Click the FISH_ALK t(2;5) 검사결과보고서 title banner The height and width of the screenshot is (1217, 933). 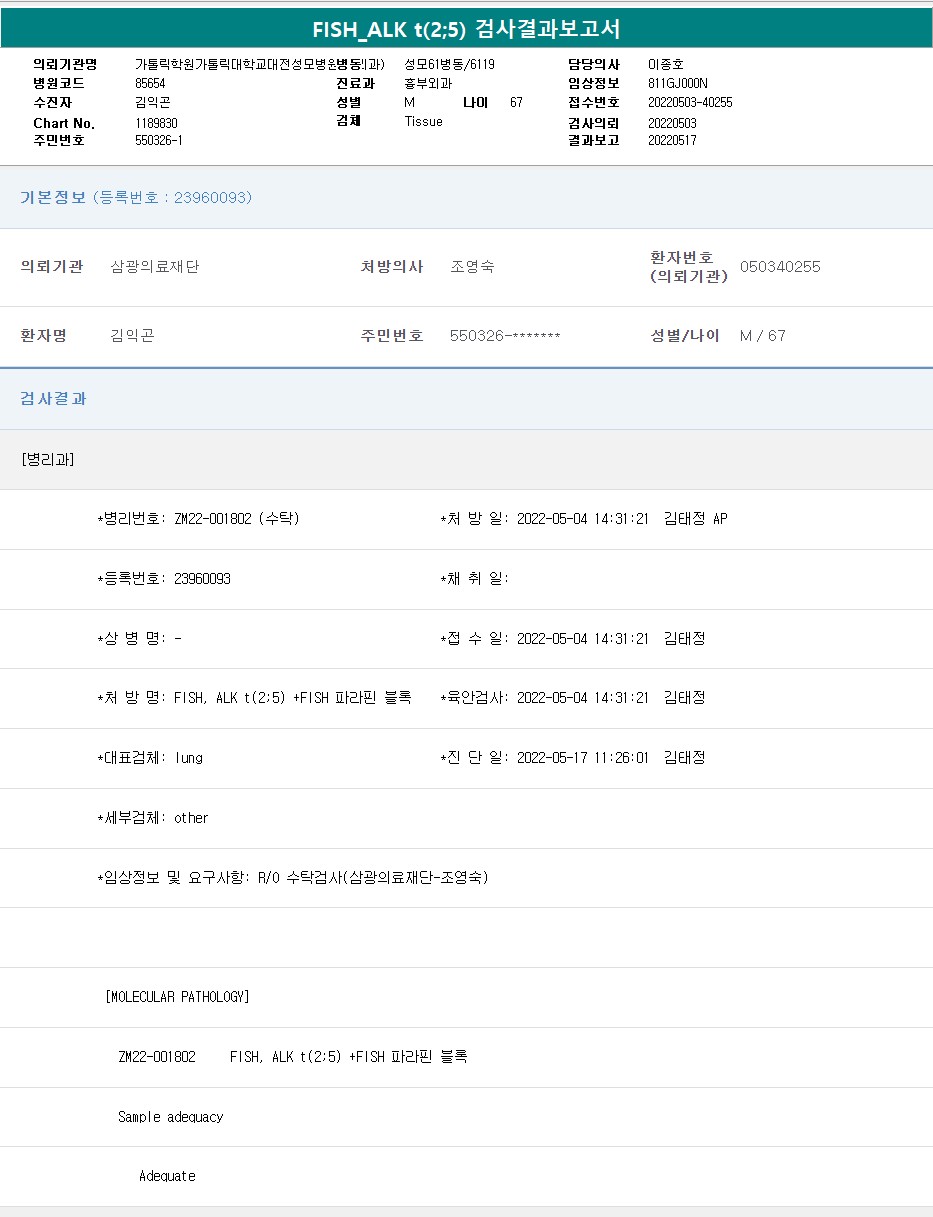point(466,28)
